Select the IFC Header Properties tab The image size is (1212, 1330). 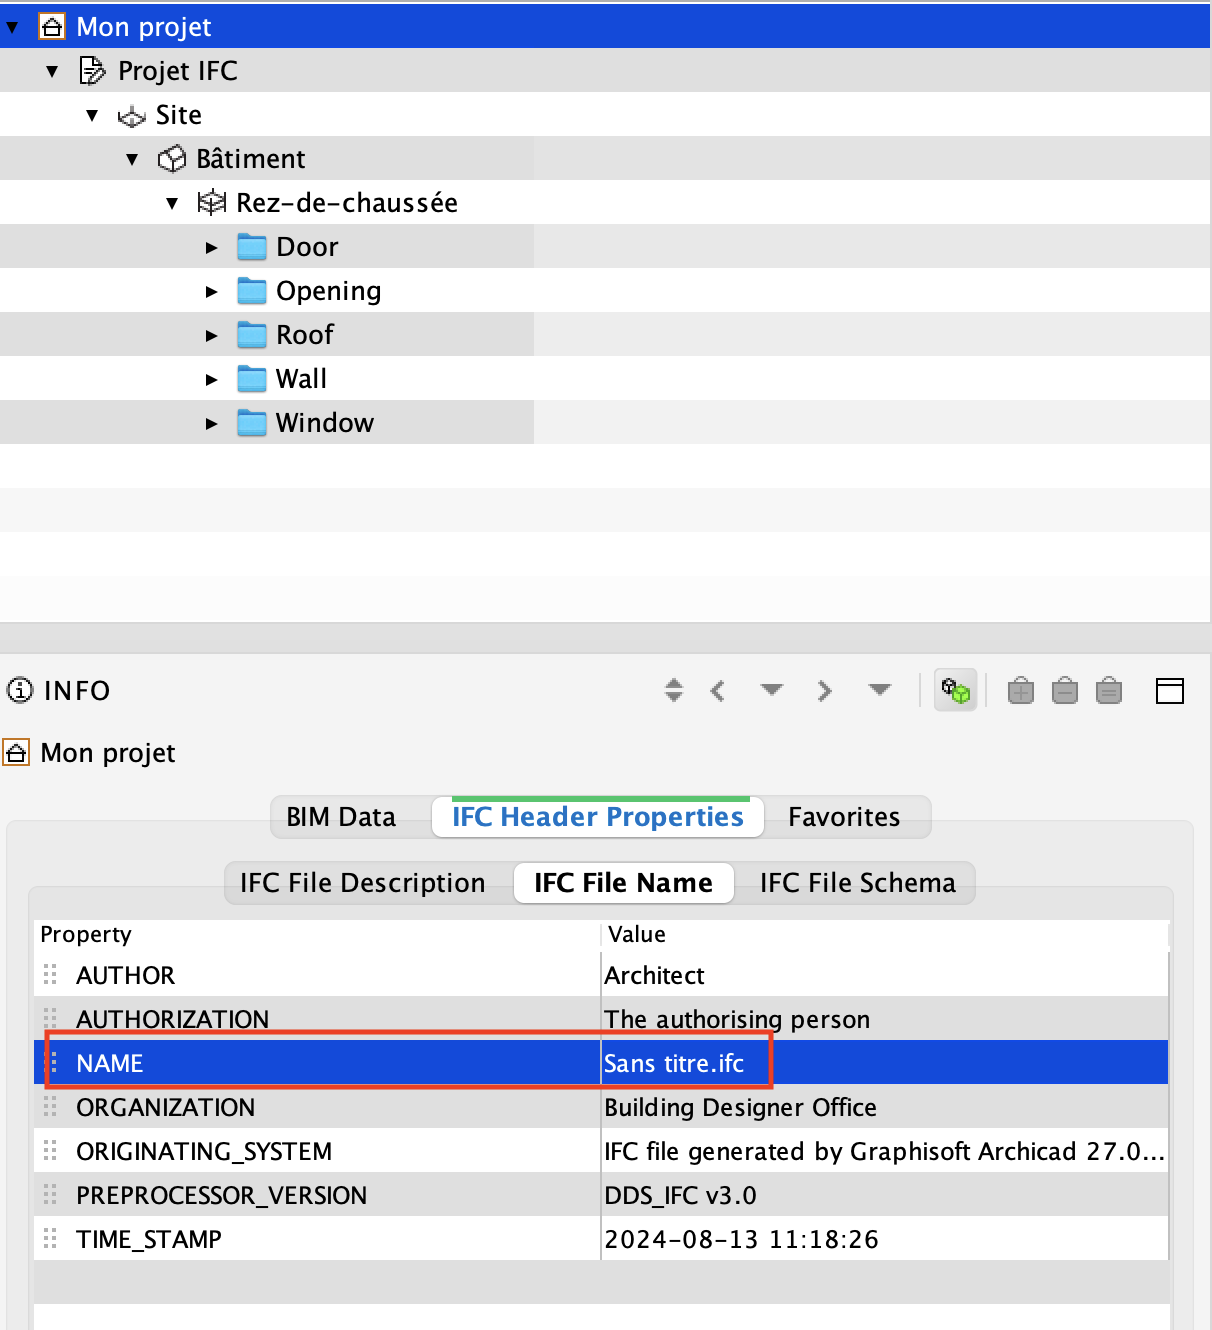point(598,817)
